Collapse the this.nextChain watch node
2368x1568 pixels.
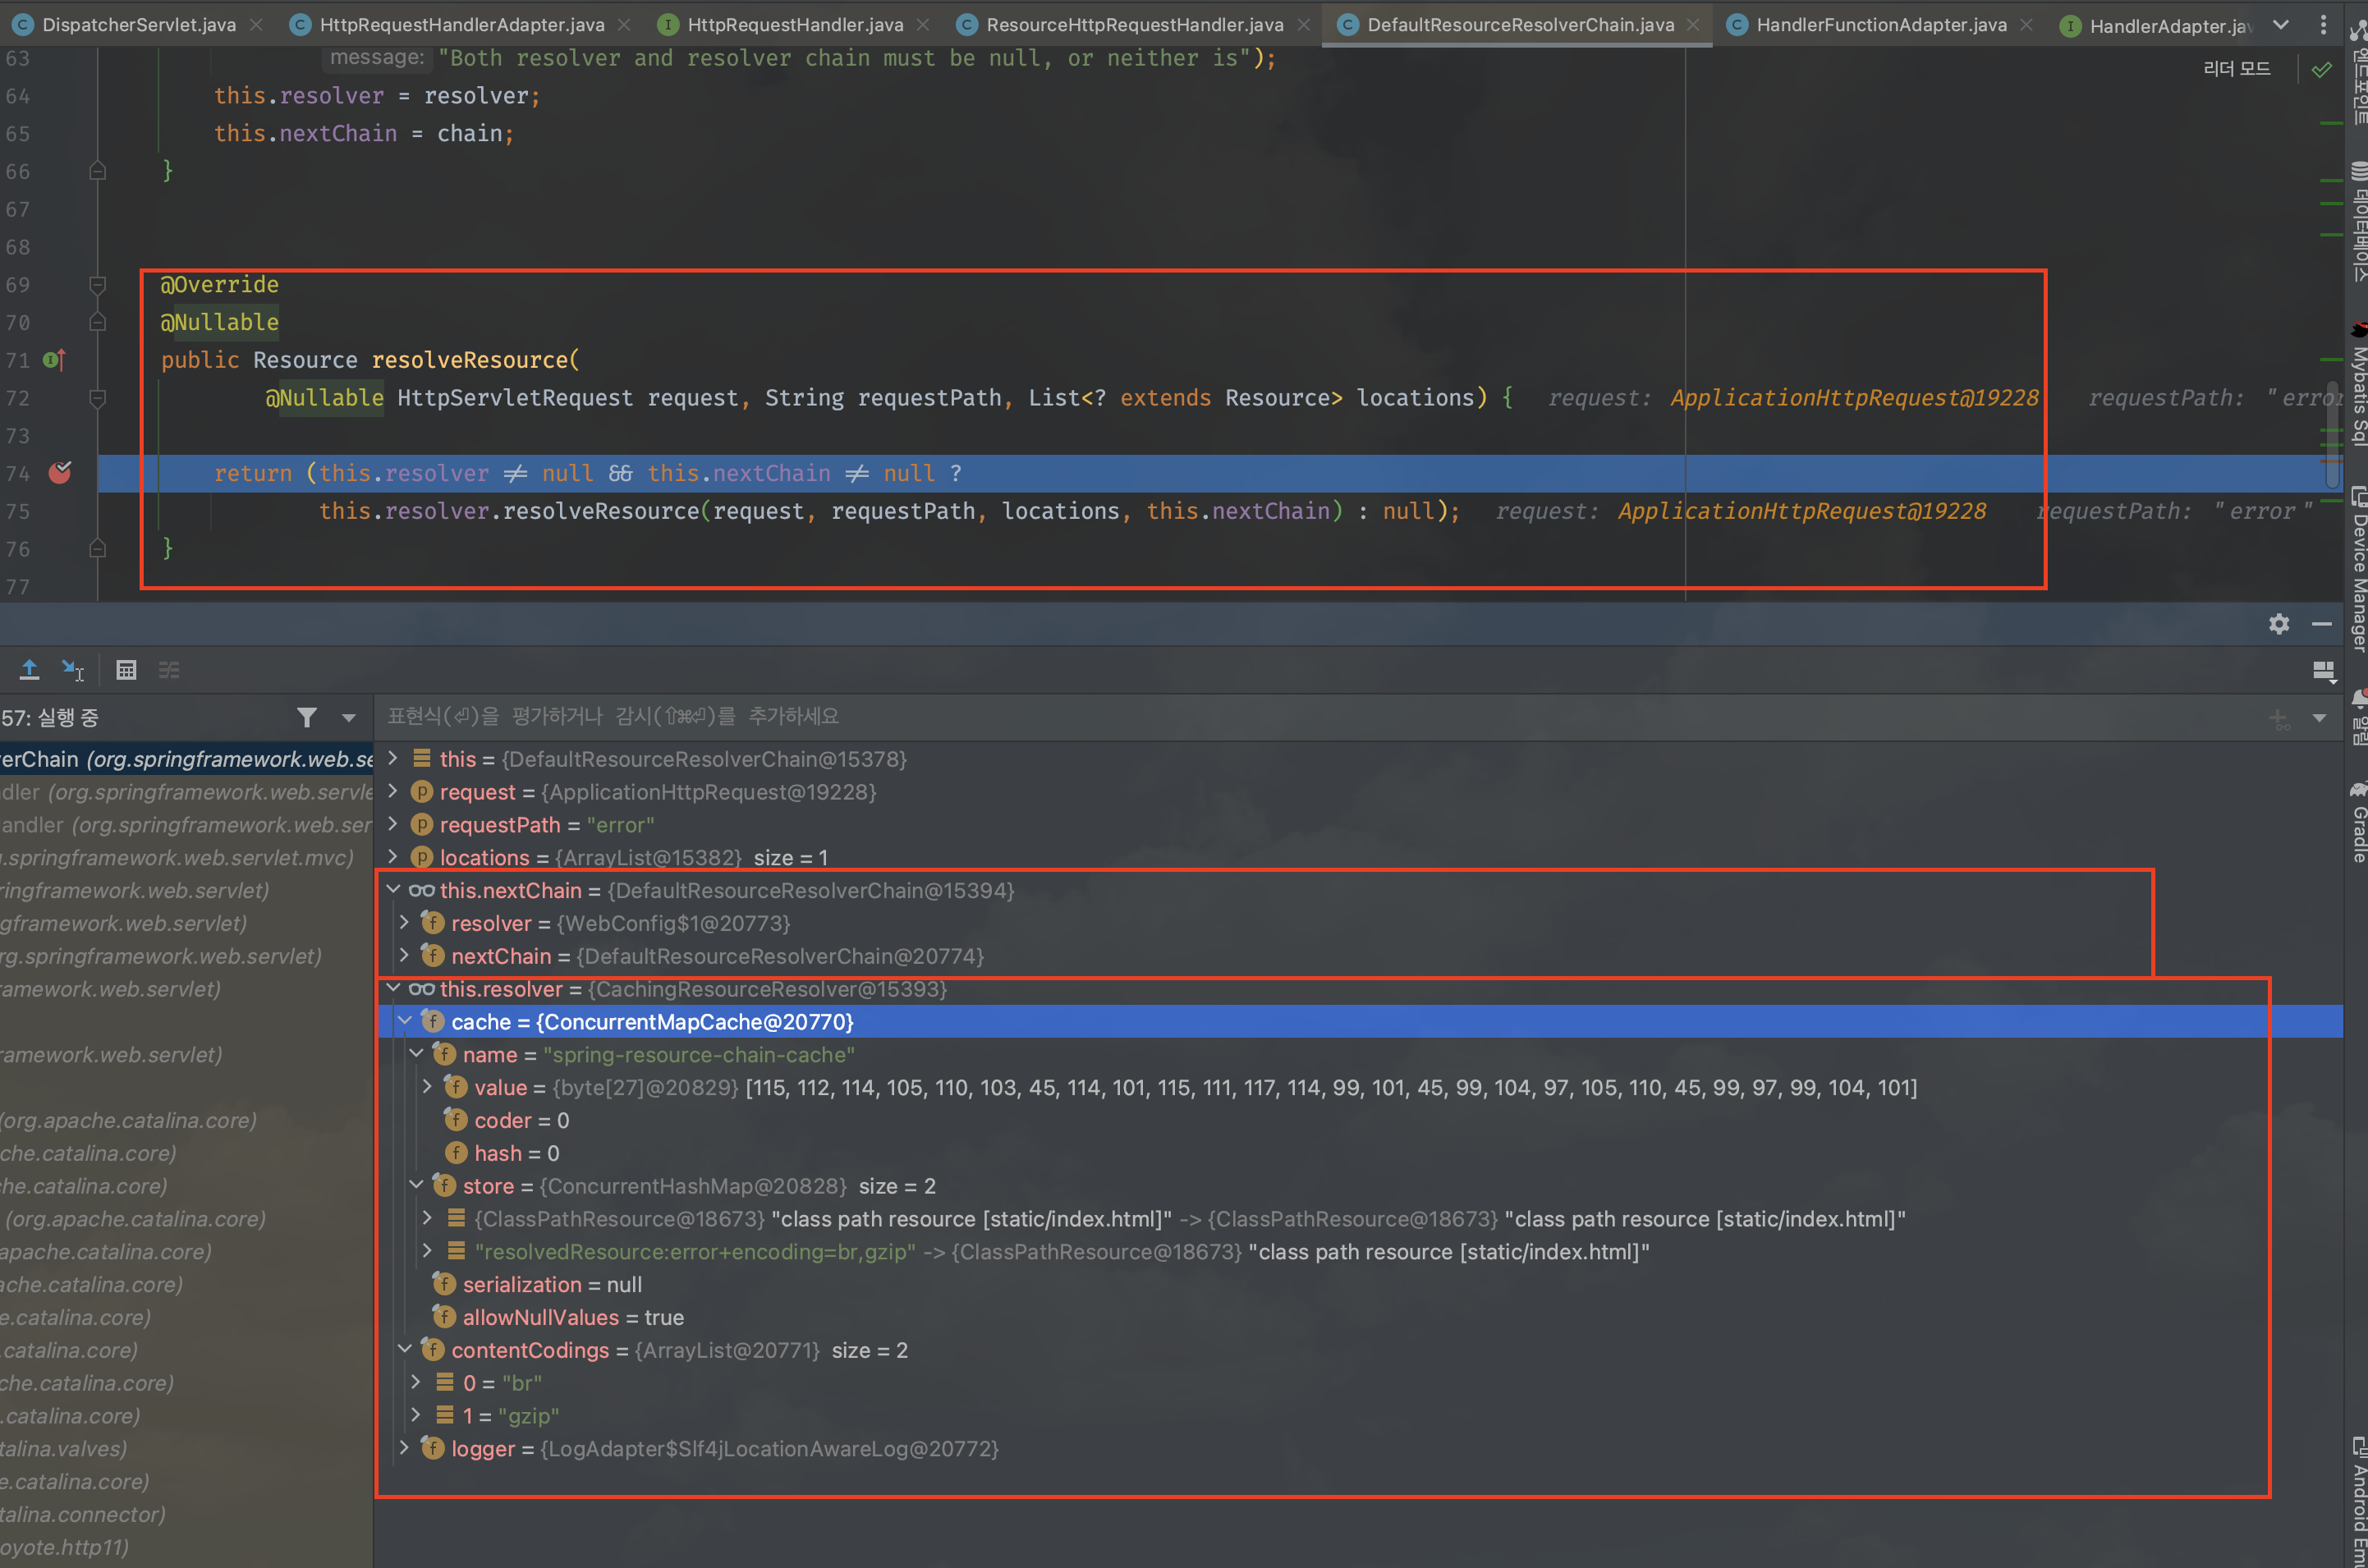pyautogui.click(x=393, y=889)
